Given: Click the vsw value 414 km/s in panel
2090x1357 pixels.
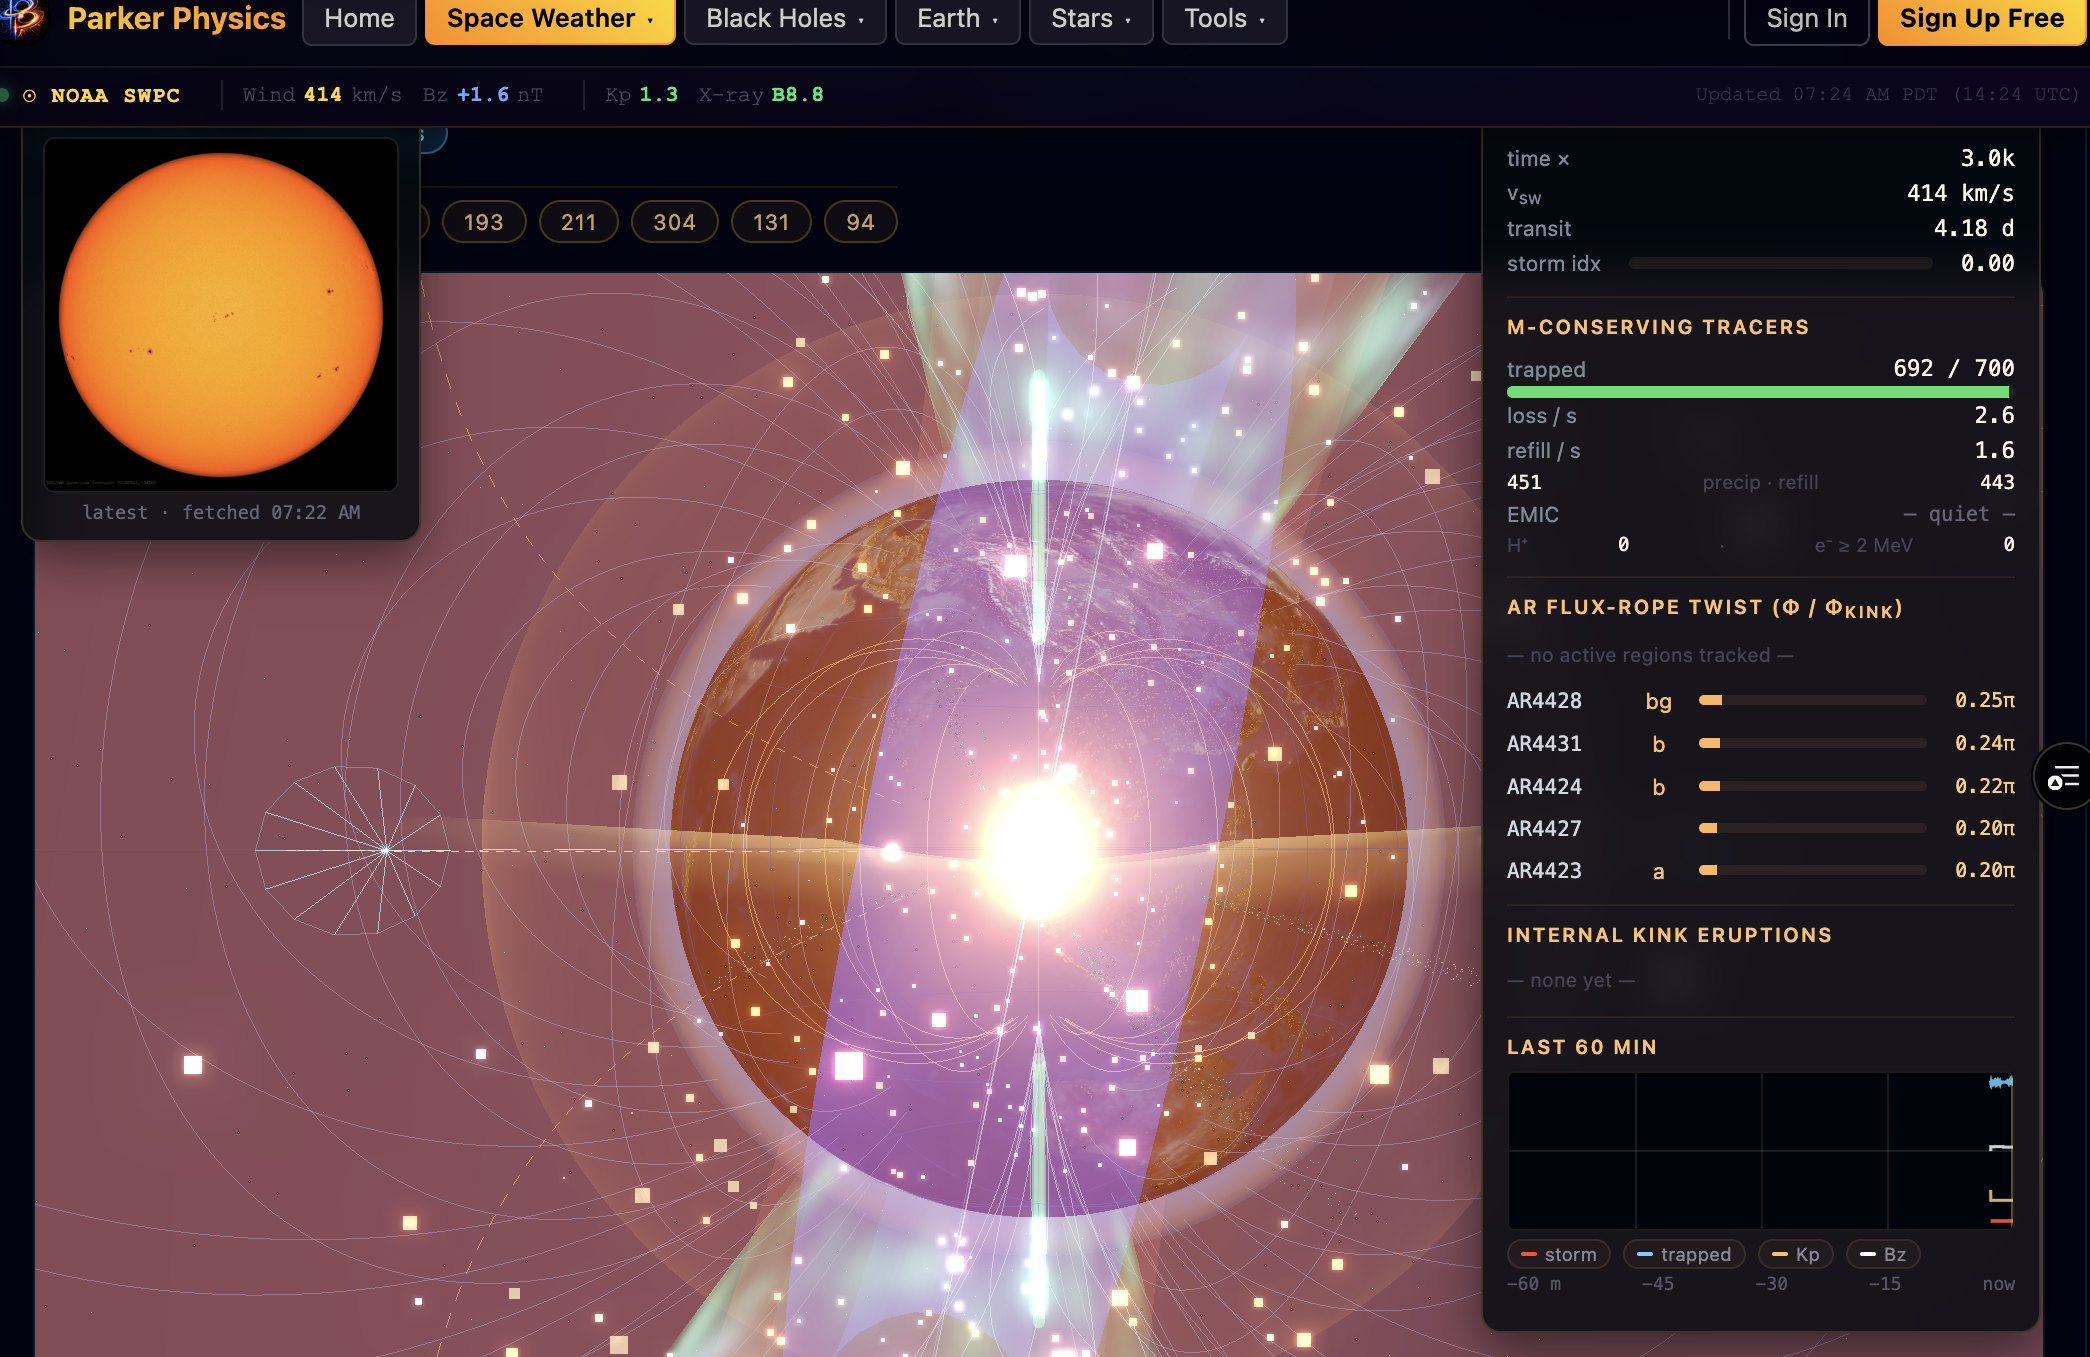Looking at the screenshot, I should (x=1960, y=194).
